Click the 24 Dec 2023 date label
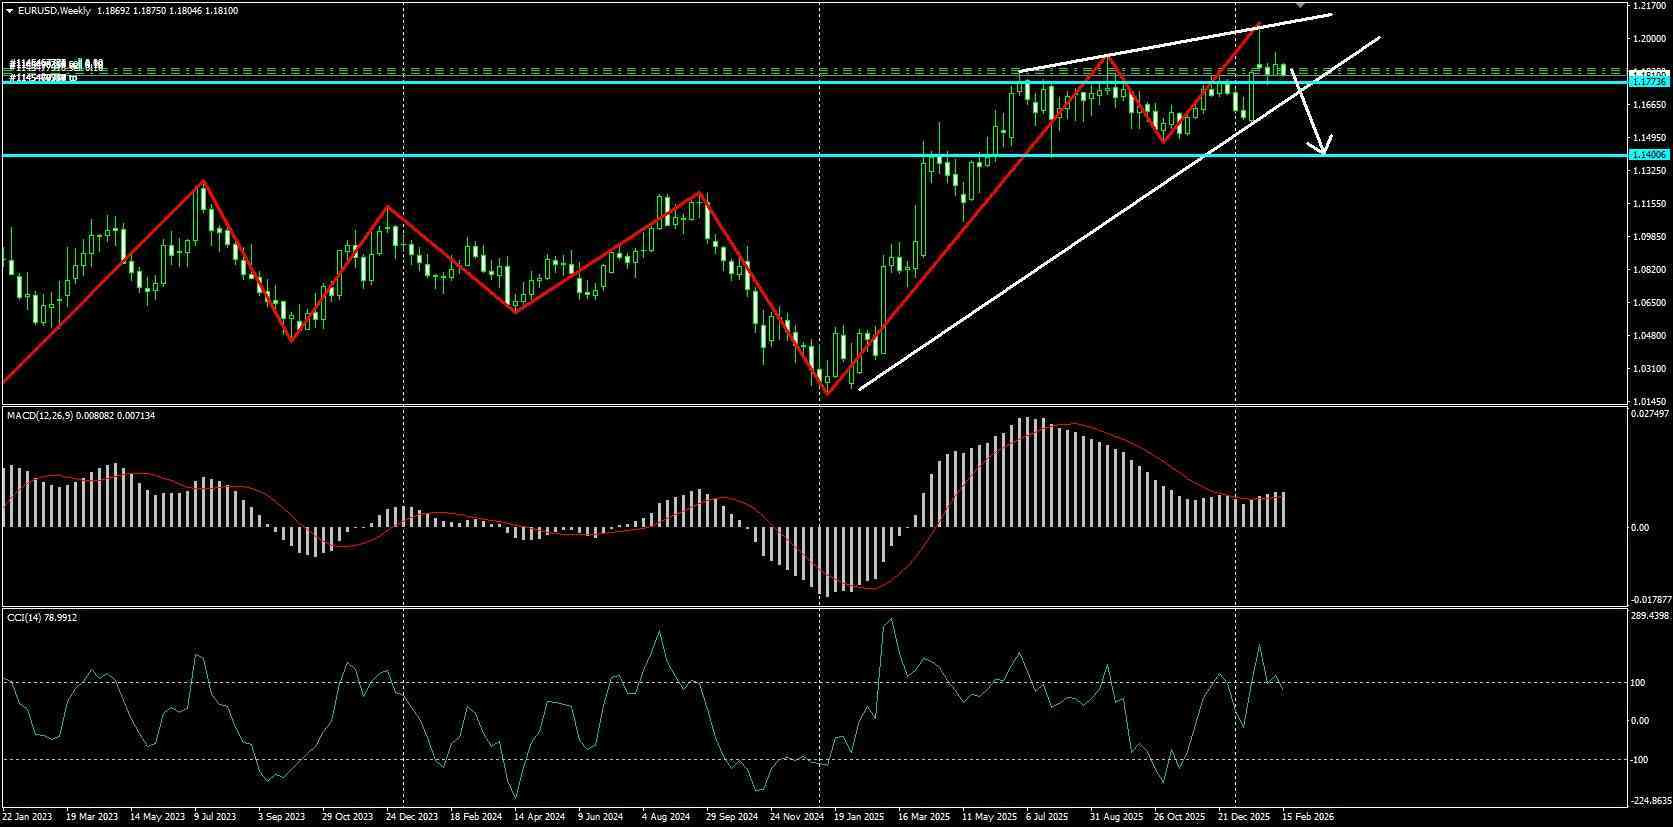This screenshot has width=1673, height=827. coord(412,817)
